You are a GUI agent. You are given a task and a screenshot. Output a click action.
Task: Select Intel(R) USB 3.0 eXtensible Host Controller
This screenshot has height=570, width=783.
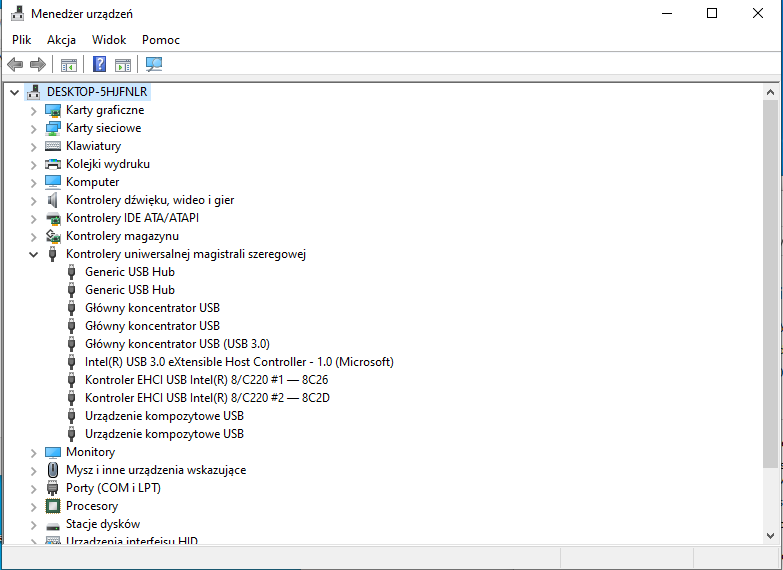pos(239,362)
